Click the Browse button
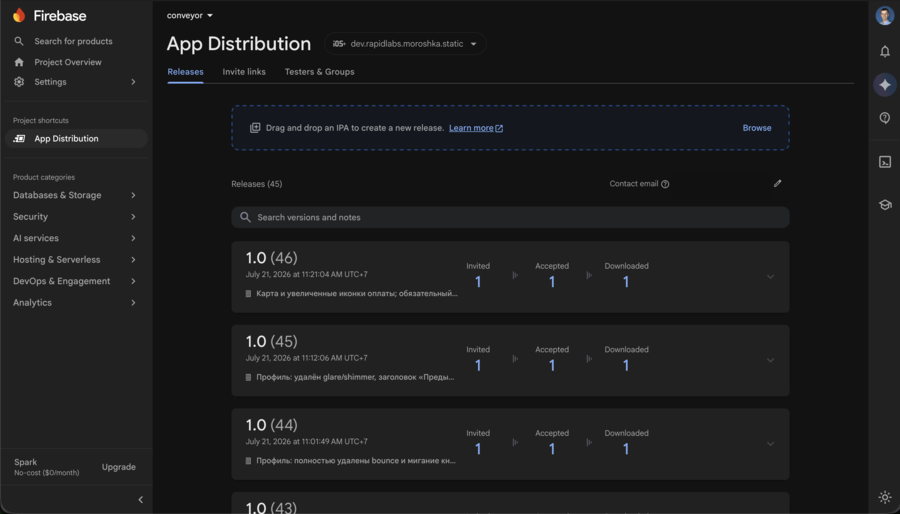This screenshot has height=514, width=900. pyautogui.click(x=757, y=128)
